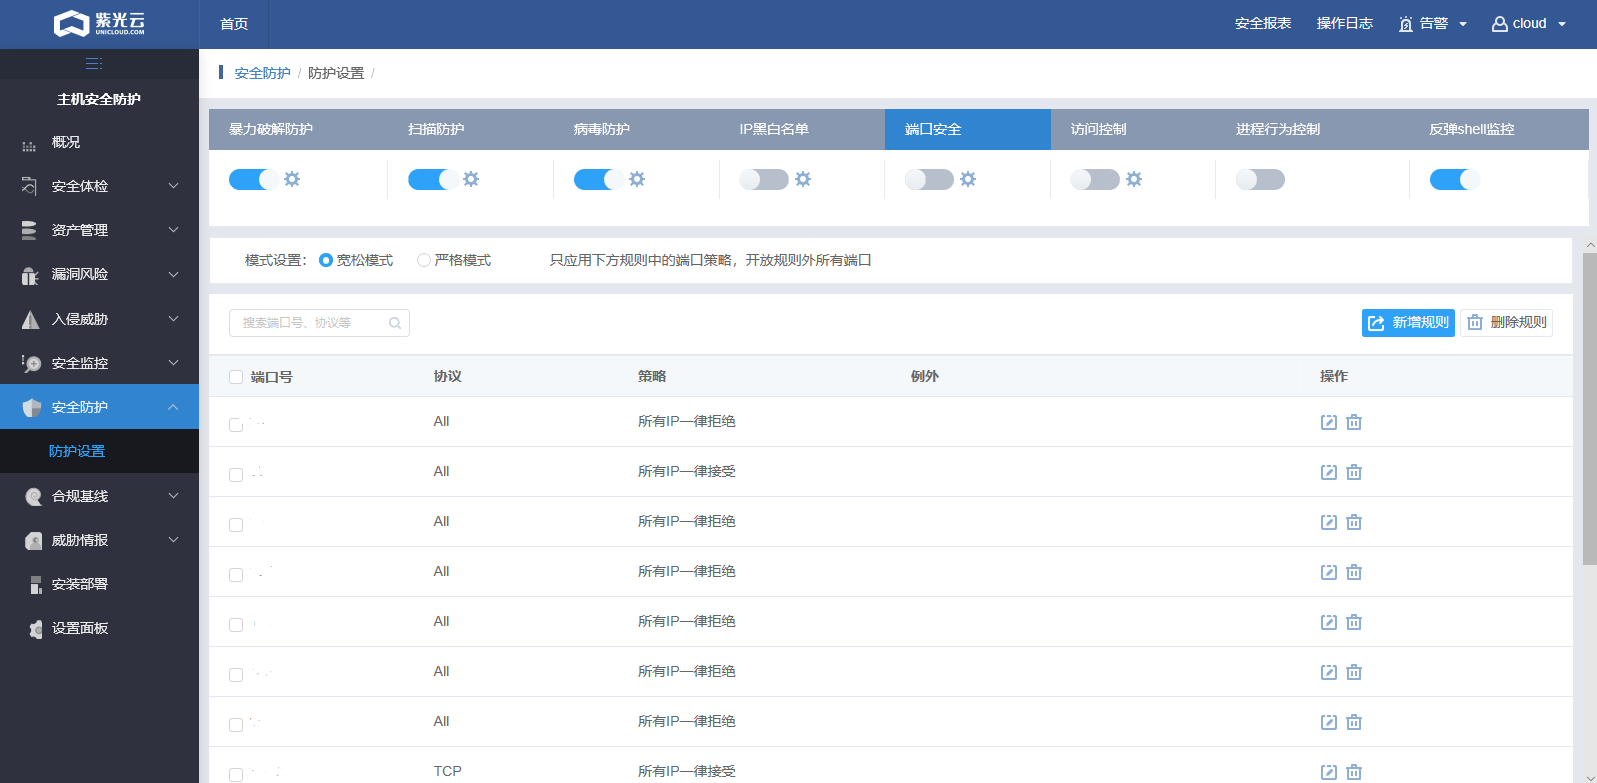Enable the 进程行为控制 switch
Image resolution: width=1597 pixels, height=783 pixels.
tap(1260, 179)
